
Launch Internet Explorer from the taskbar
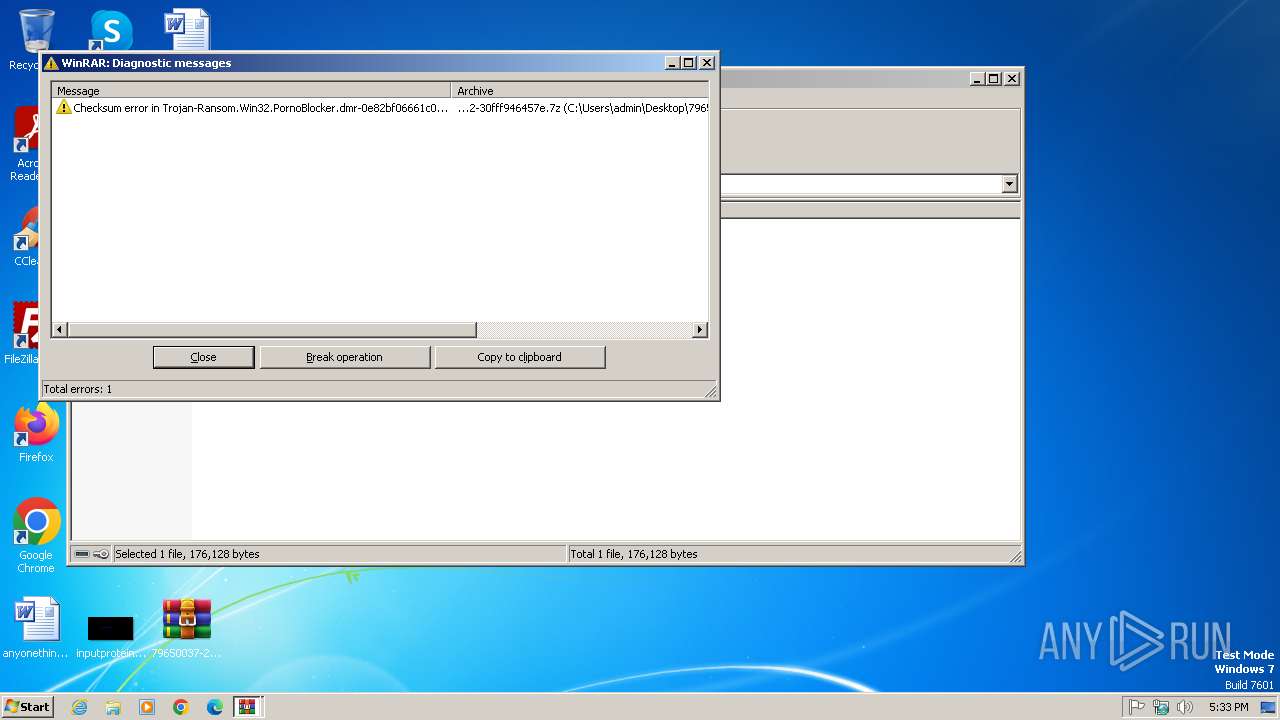(79, 707)
